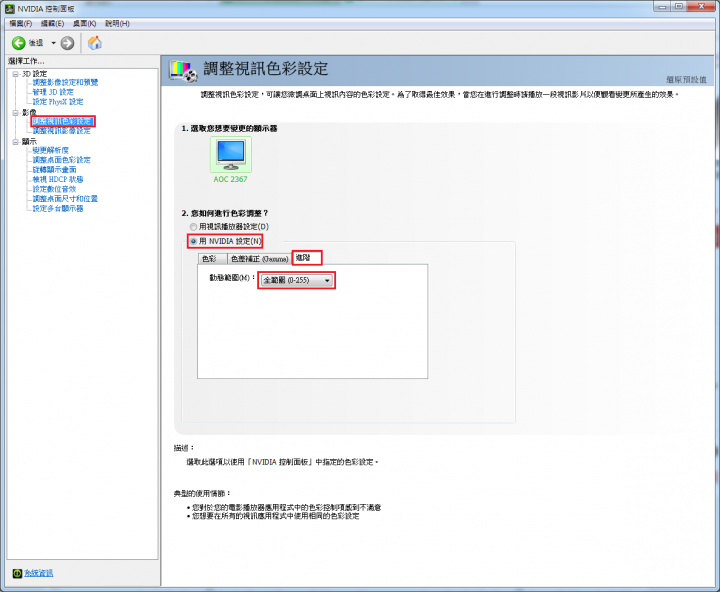Open 調整桌面尺寸和位置 in the tree
Viewport: 720px width, 592px height.
pyautogui.click(x=65, y=198)
